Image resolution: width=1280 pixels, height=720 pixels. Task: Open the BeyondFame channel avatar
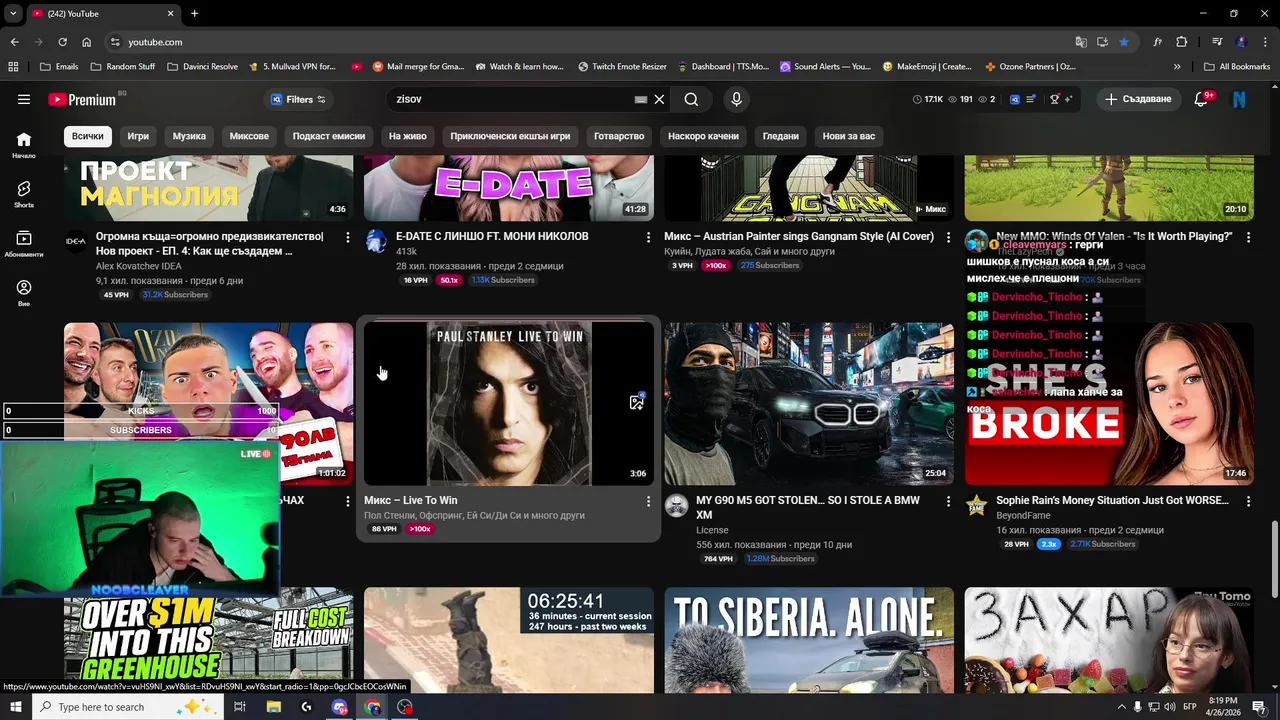(977, 505)
